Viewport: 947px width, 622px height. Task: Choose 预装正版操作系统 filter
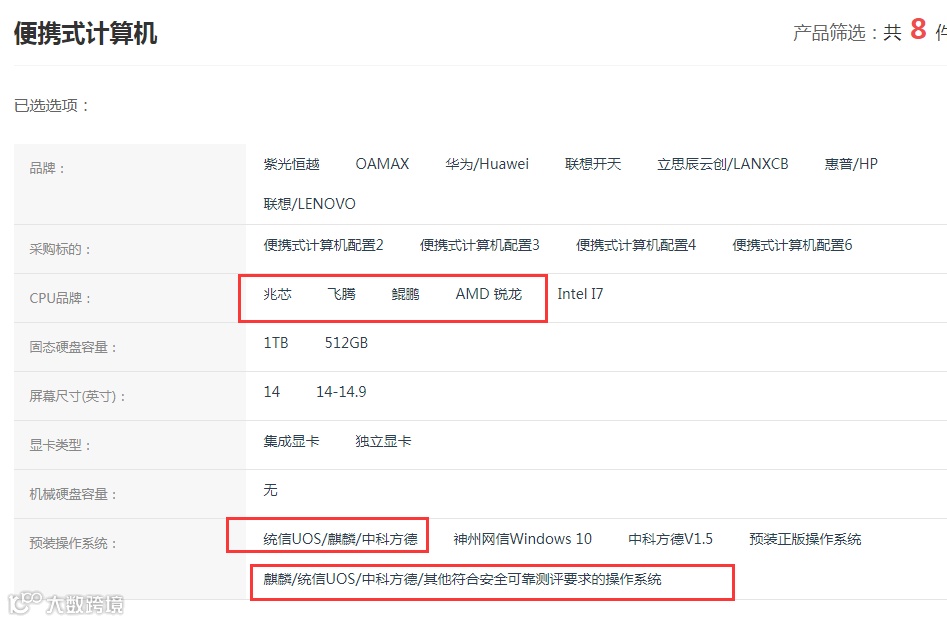coord(805,539)
